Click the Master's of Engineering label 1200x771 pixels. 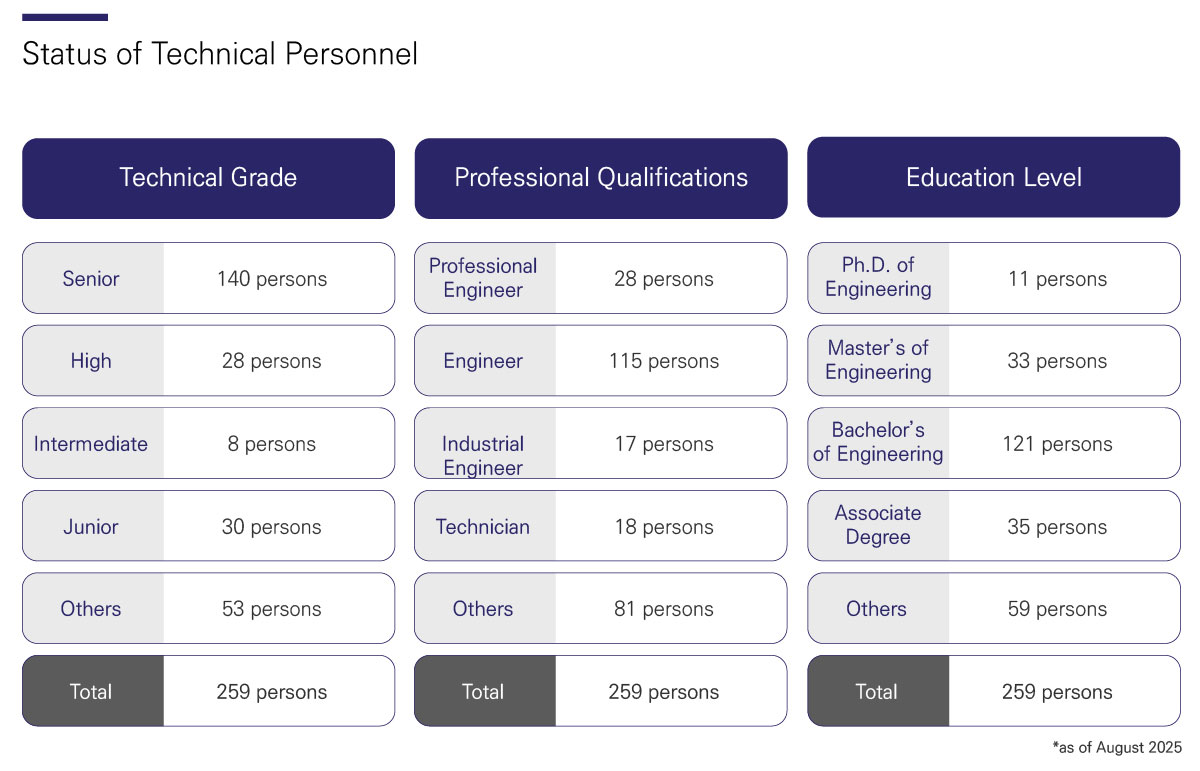pyautogui.click(x=878, y=360)
